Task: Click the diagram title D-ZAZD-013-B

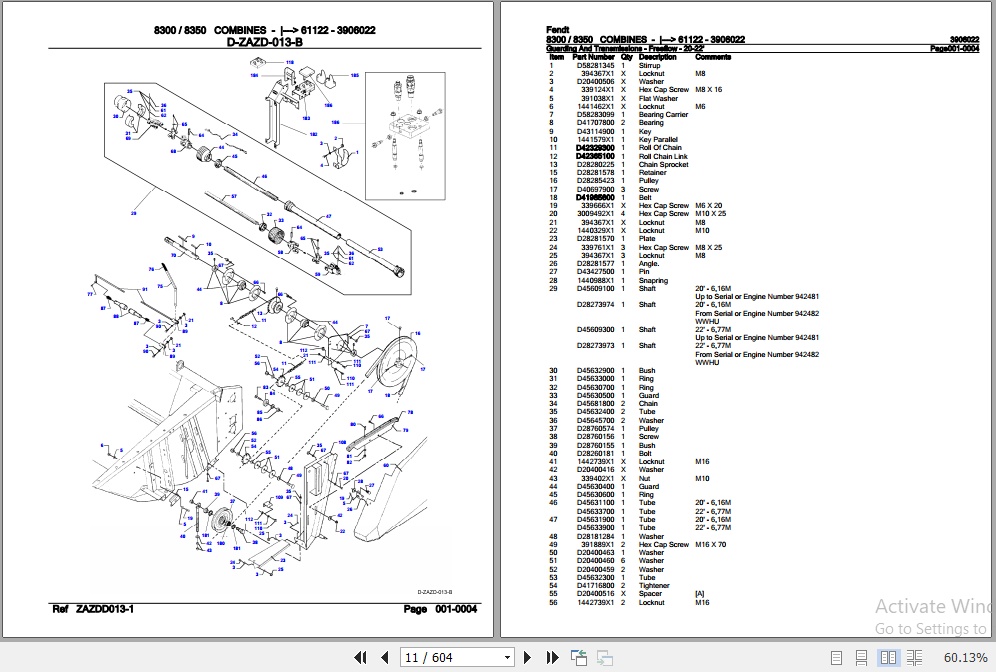Action: 264,43
